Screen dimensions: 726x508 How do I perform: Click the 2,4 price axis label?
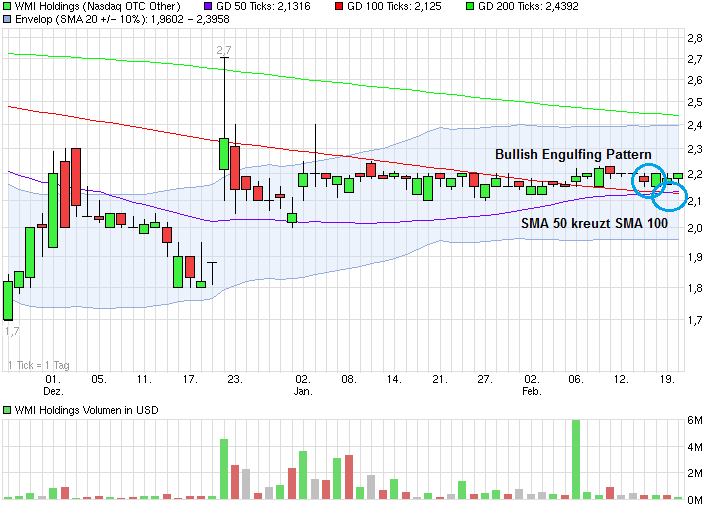click(x=695, y=125)
